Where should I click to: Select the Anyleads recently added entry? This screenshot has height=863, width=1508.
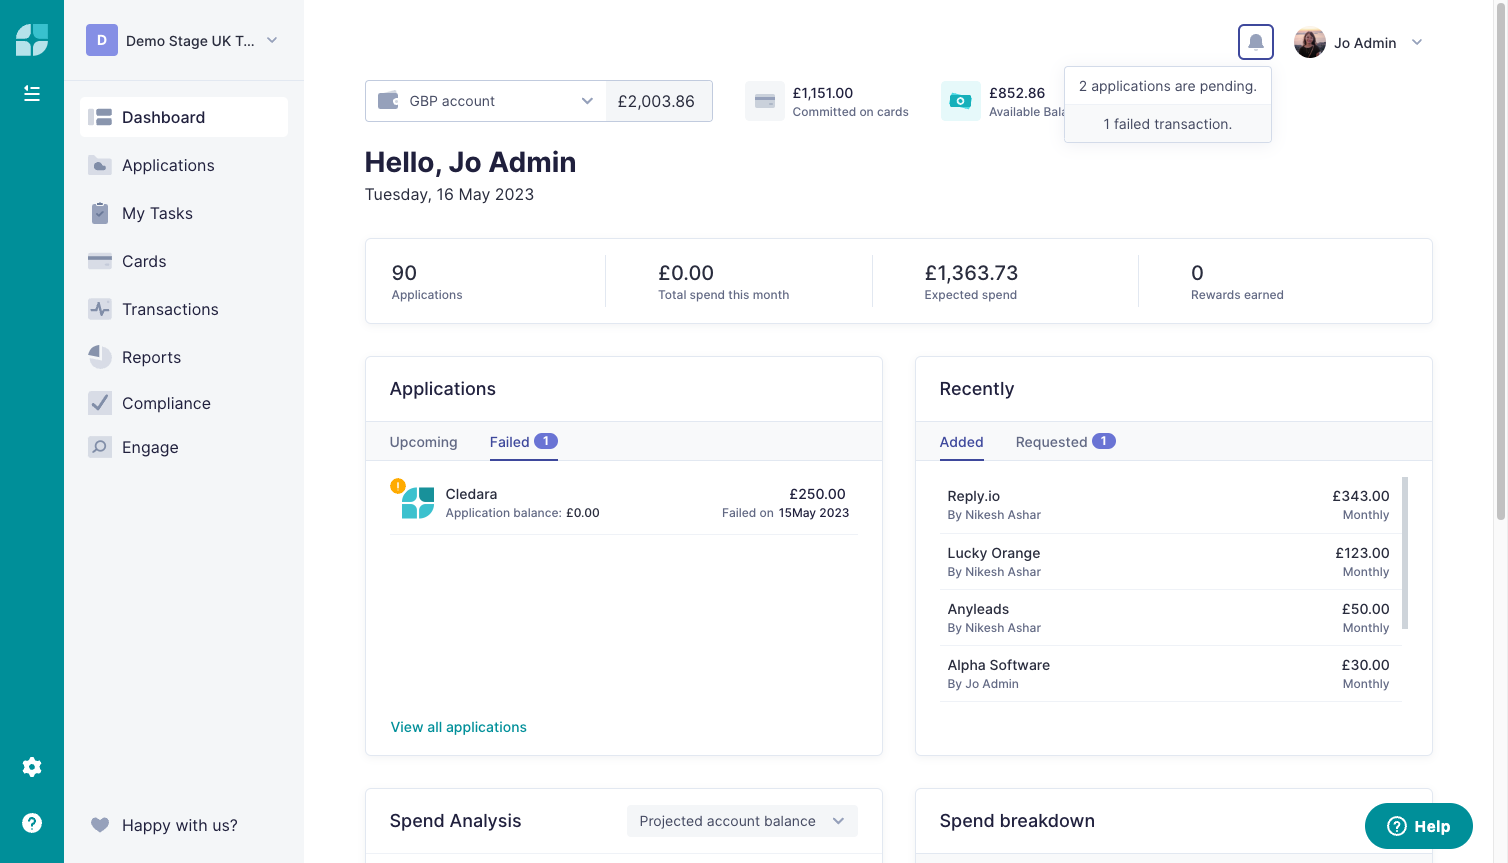[x=1168, y=618]
